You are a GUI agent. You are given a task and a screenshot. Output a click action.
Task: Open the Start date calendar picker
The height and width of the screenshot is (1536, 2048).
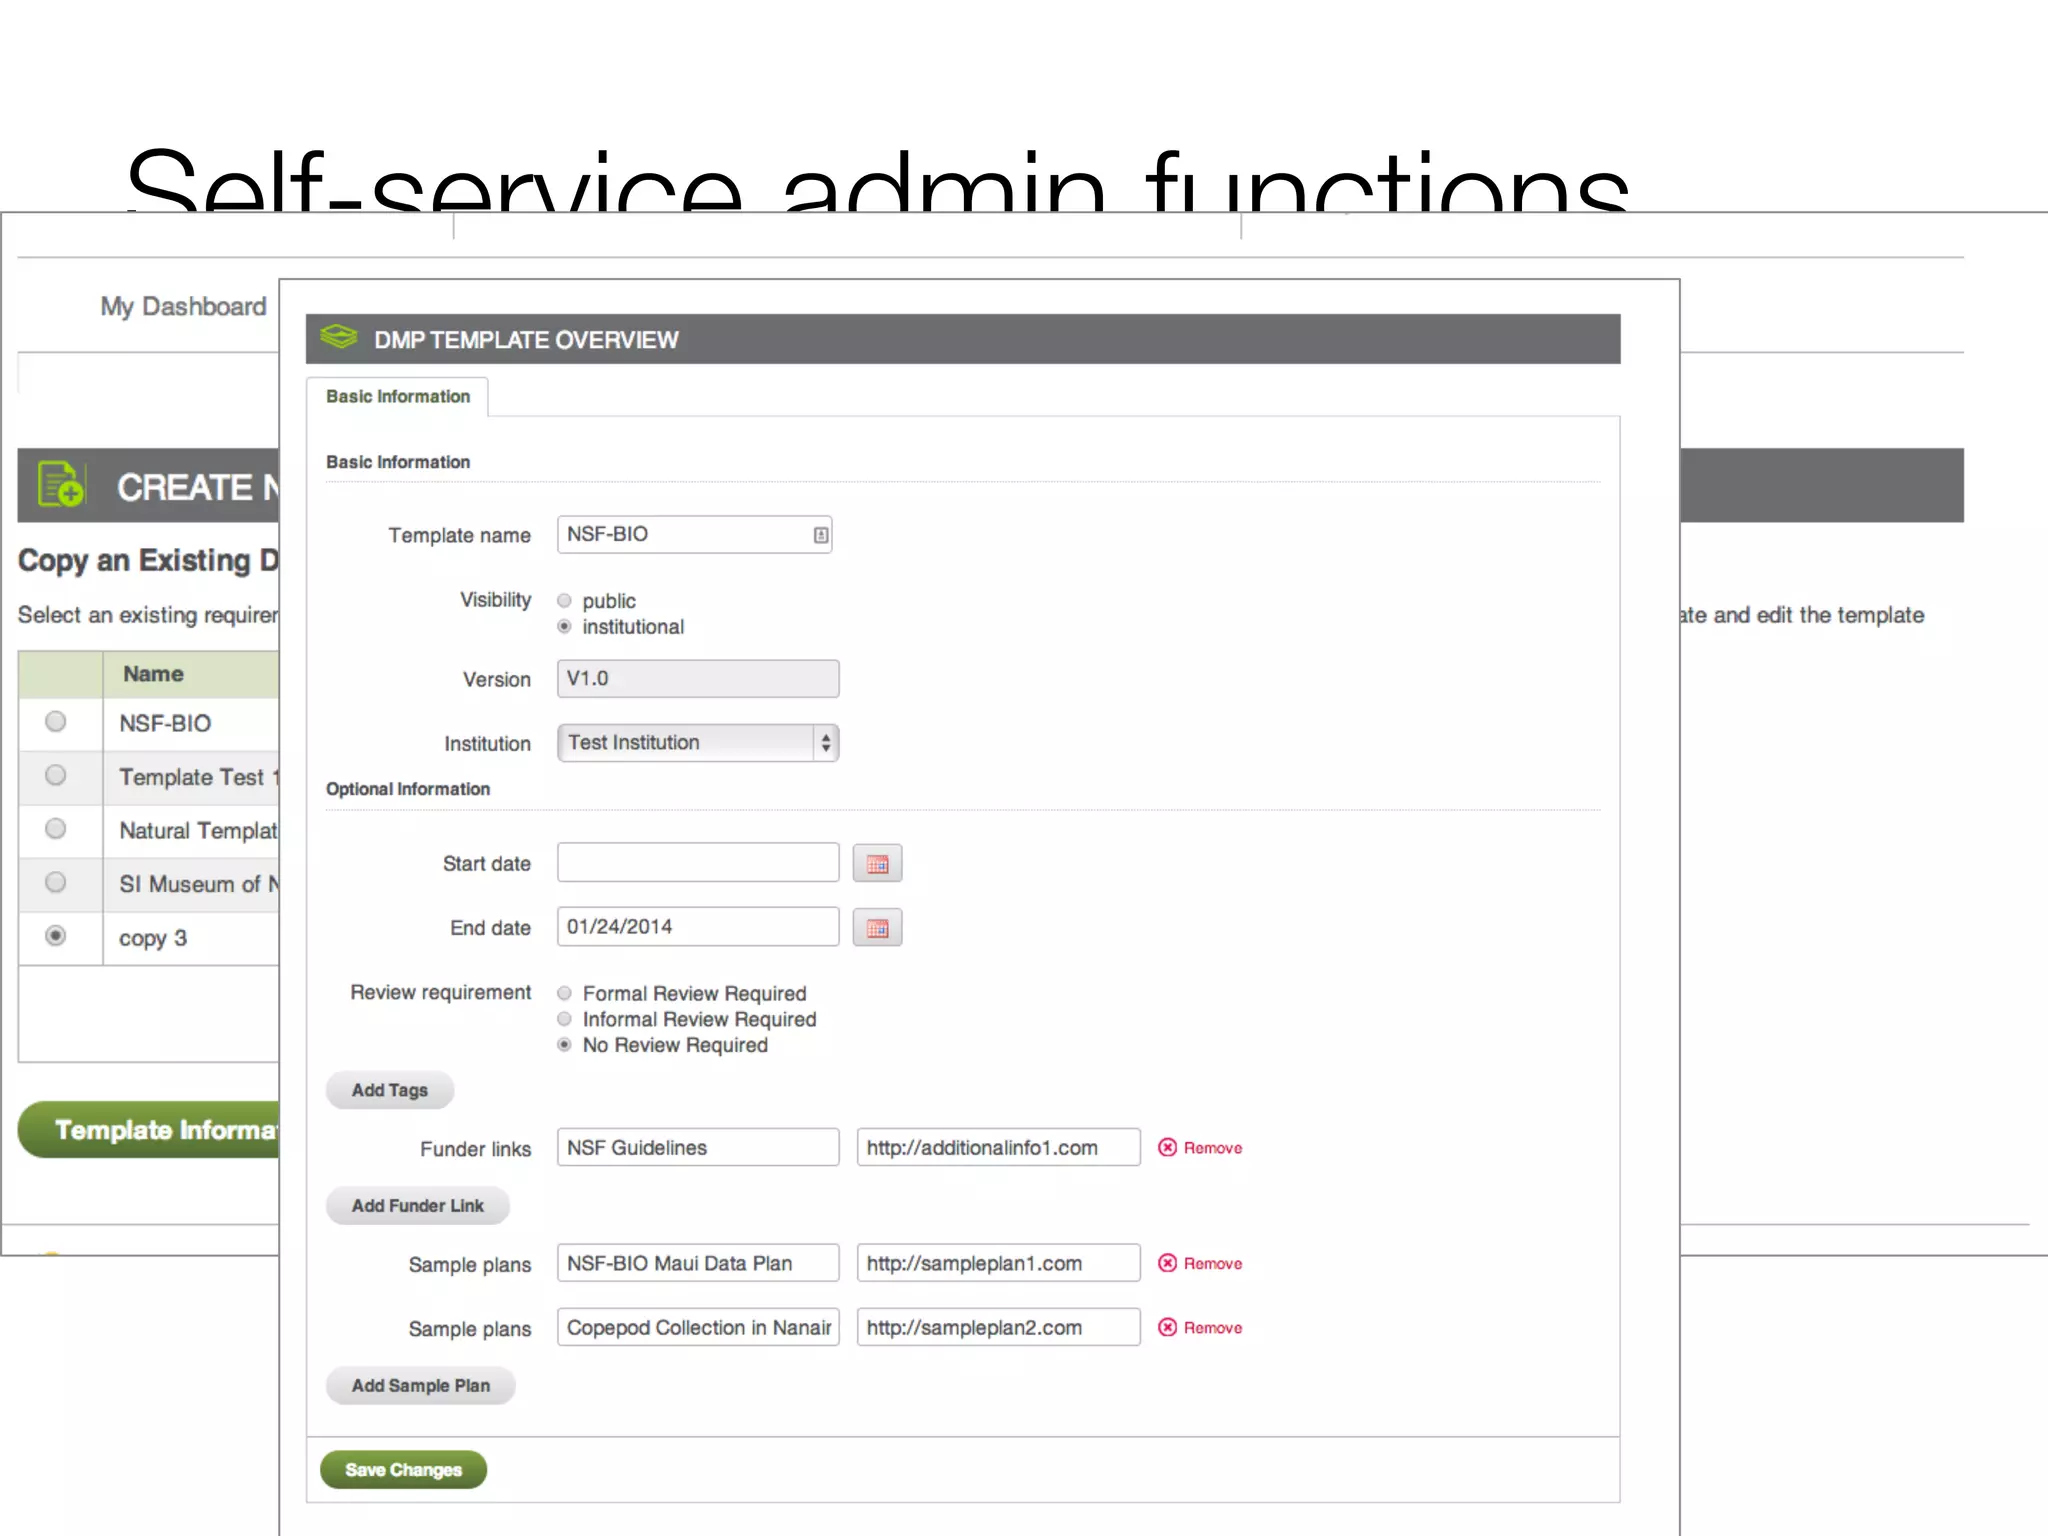pyautogui.click(x=877, y=864)
